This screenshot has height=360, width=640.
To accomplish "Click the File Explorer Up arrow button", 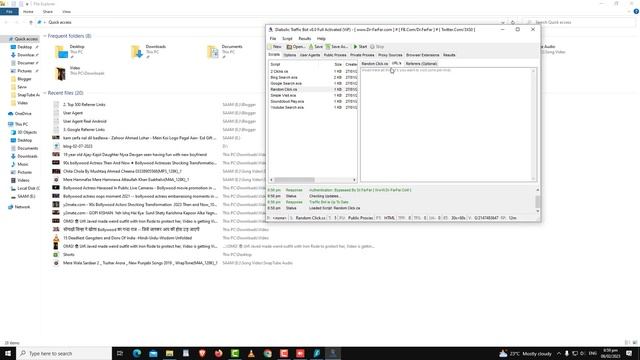I will click(31, 22).
